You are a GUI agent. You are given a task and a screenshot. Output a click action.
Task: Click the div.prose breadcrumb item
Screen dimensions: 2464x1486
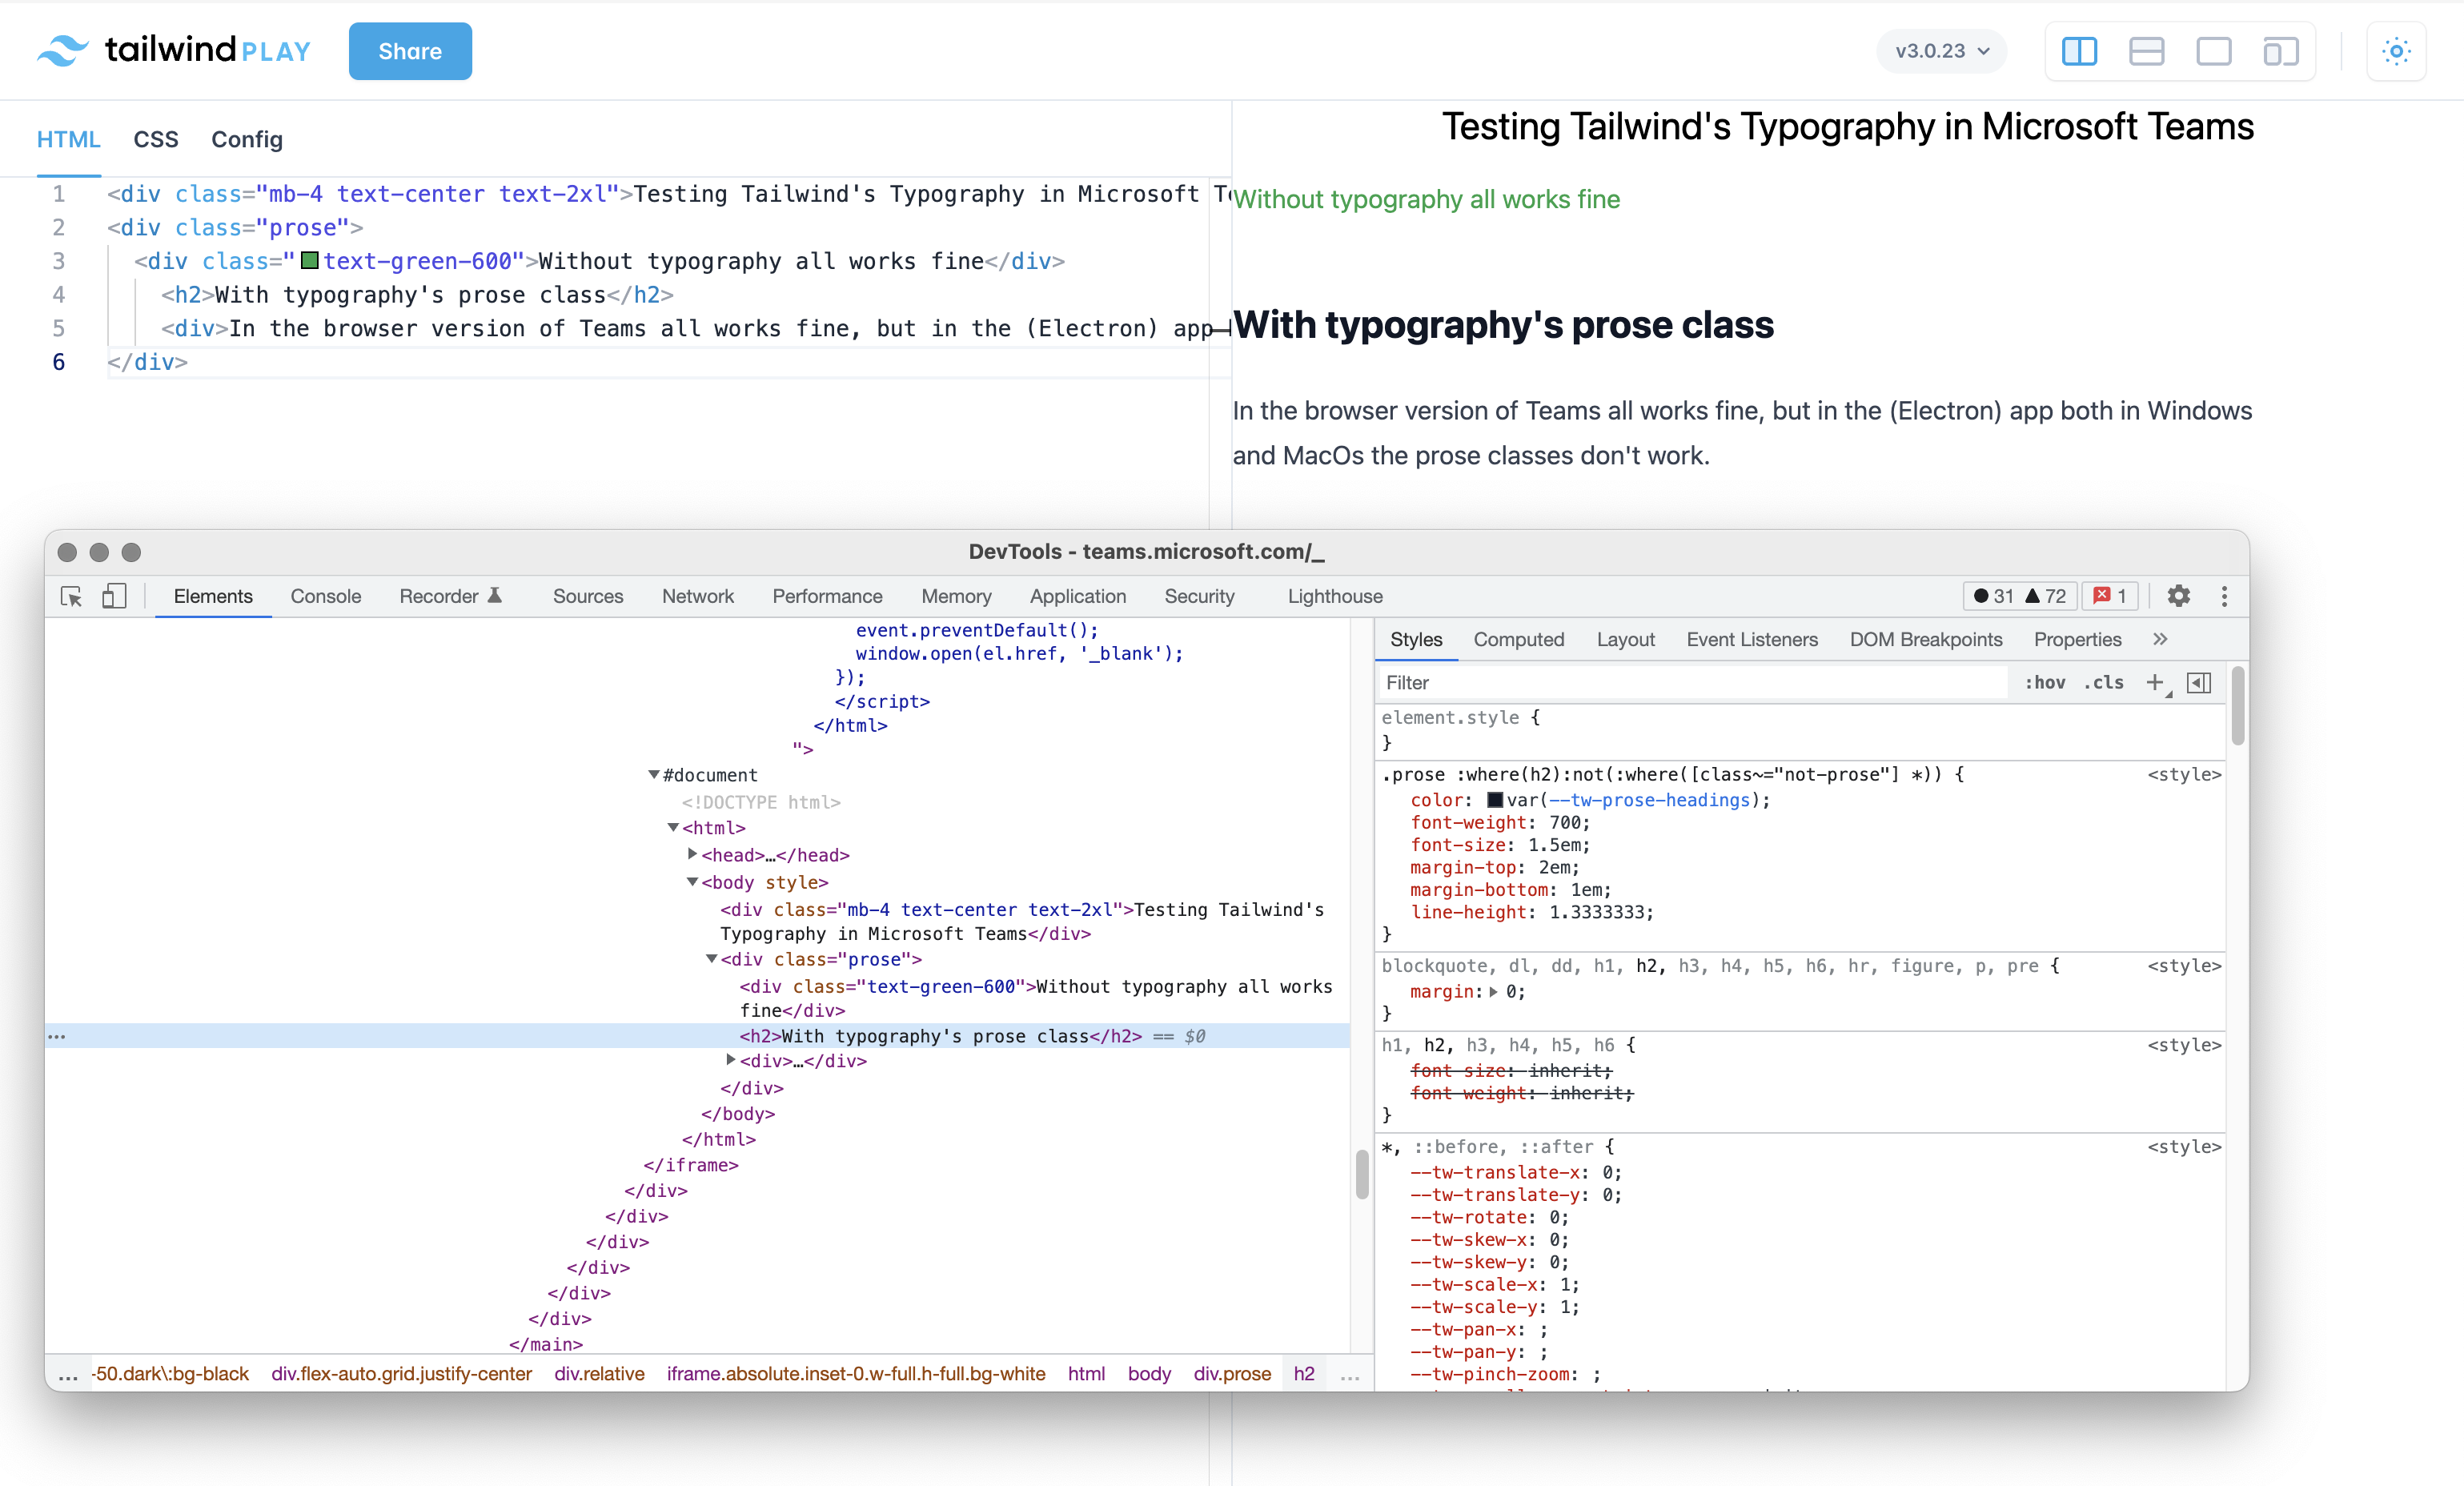1232,1374
